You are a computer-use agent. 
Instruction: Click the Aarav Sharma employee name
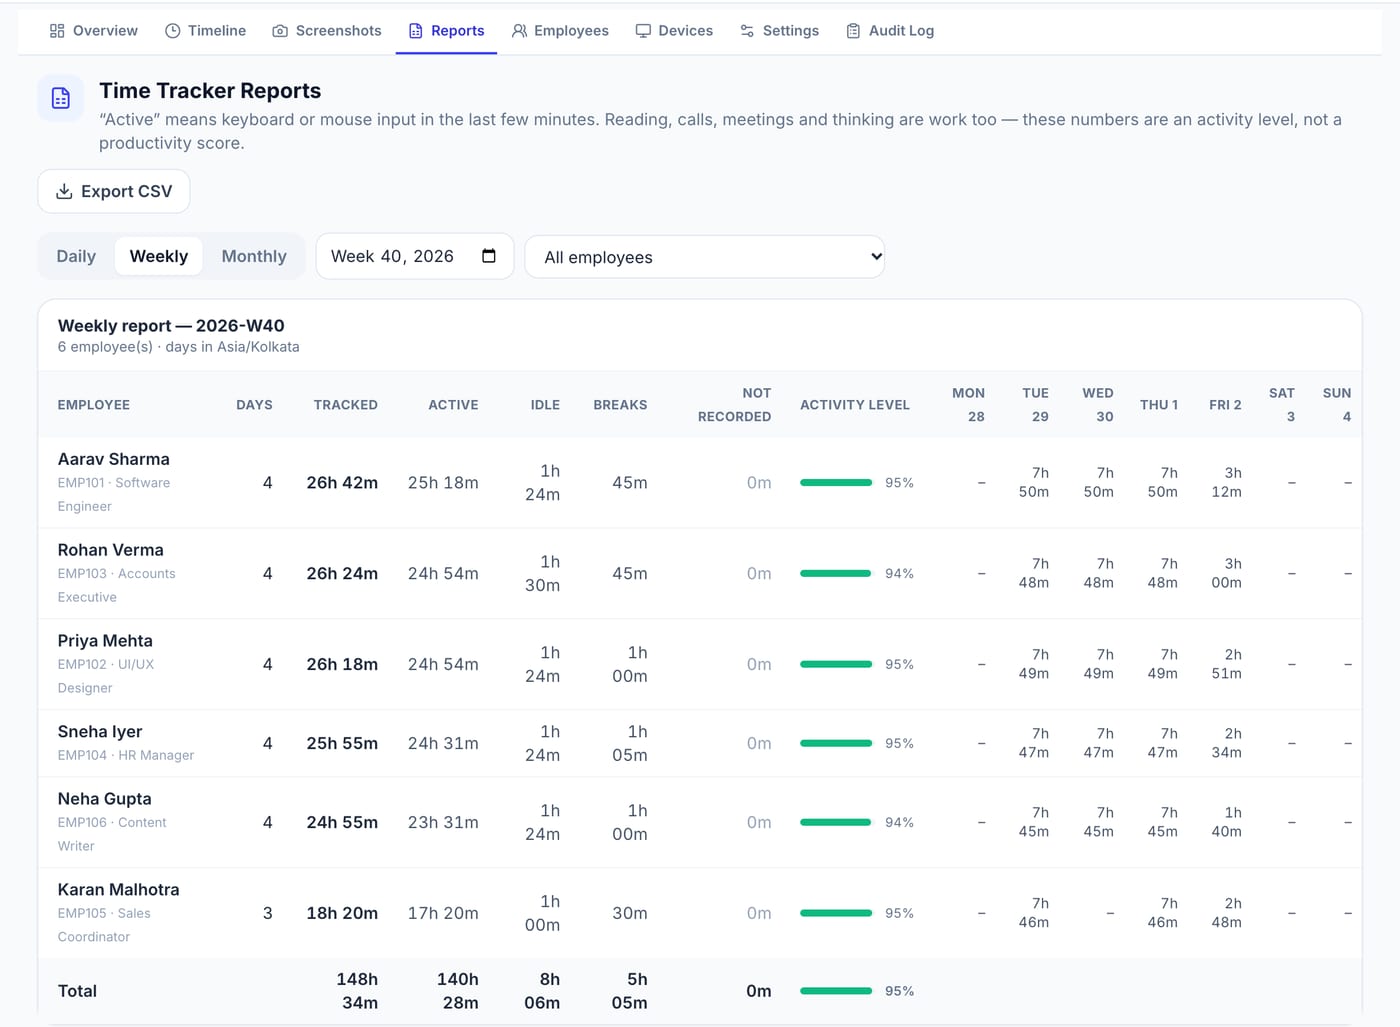coord(114,459)
